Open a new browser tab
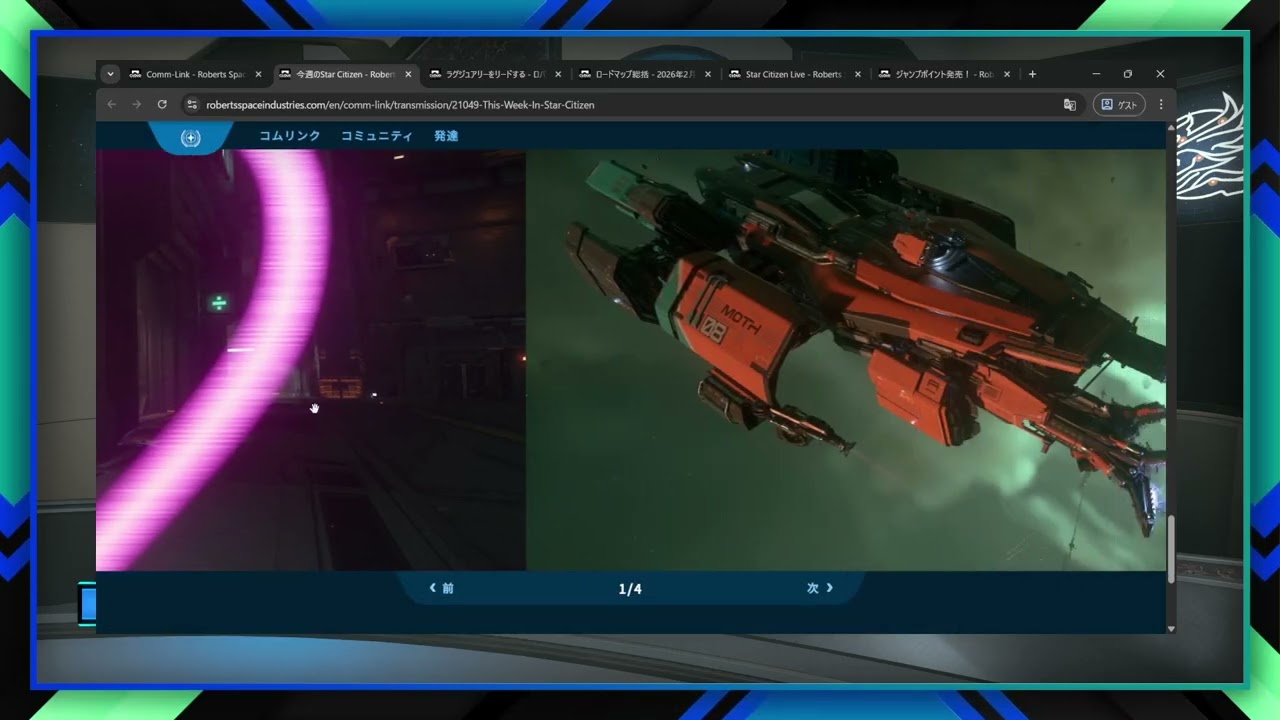Image resolution: width=1280 pixels, height=720 pixels. [x=1032, y=74]
